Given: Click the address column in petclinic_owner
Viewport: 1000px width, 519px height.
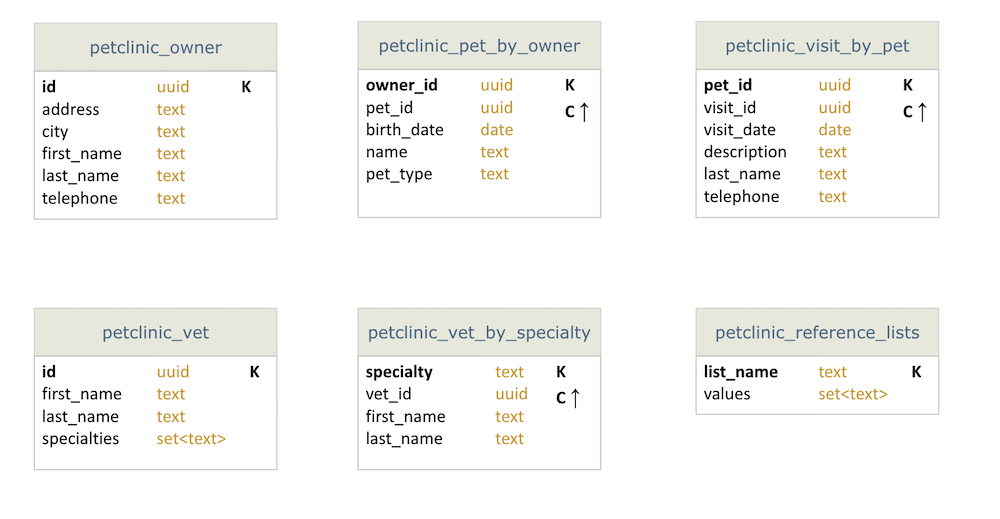Looking at the screenshot, I should click(x=71, y=109).
